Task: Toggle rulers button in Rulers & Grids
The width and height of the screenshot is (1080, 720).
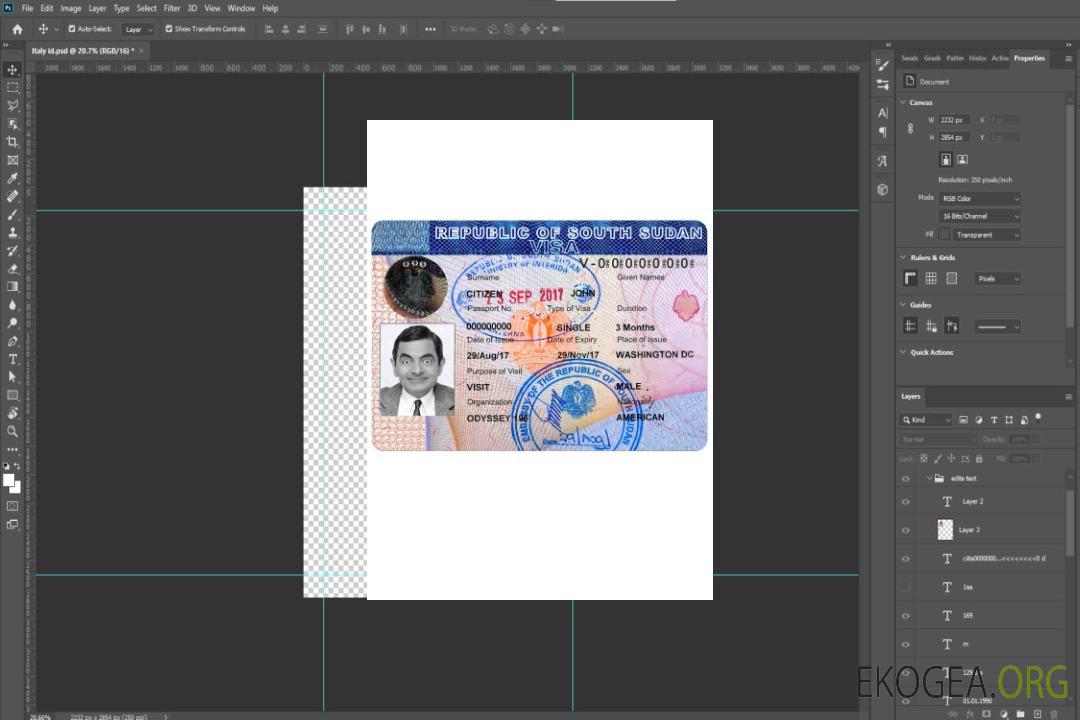Action: click(x=911, y=278)
